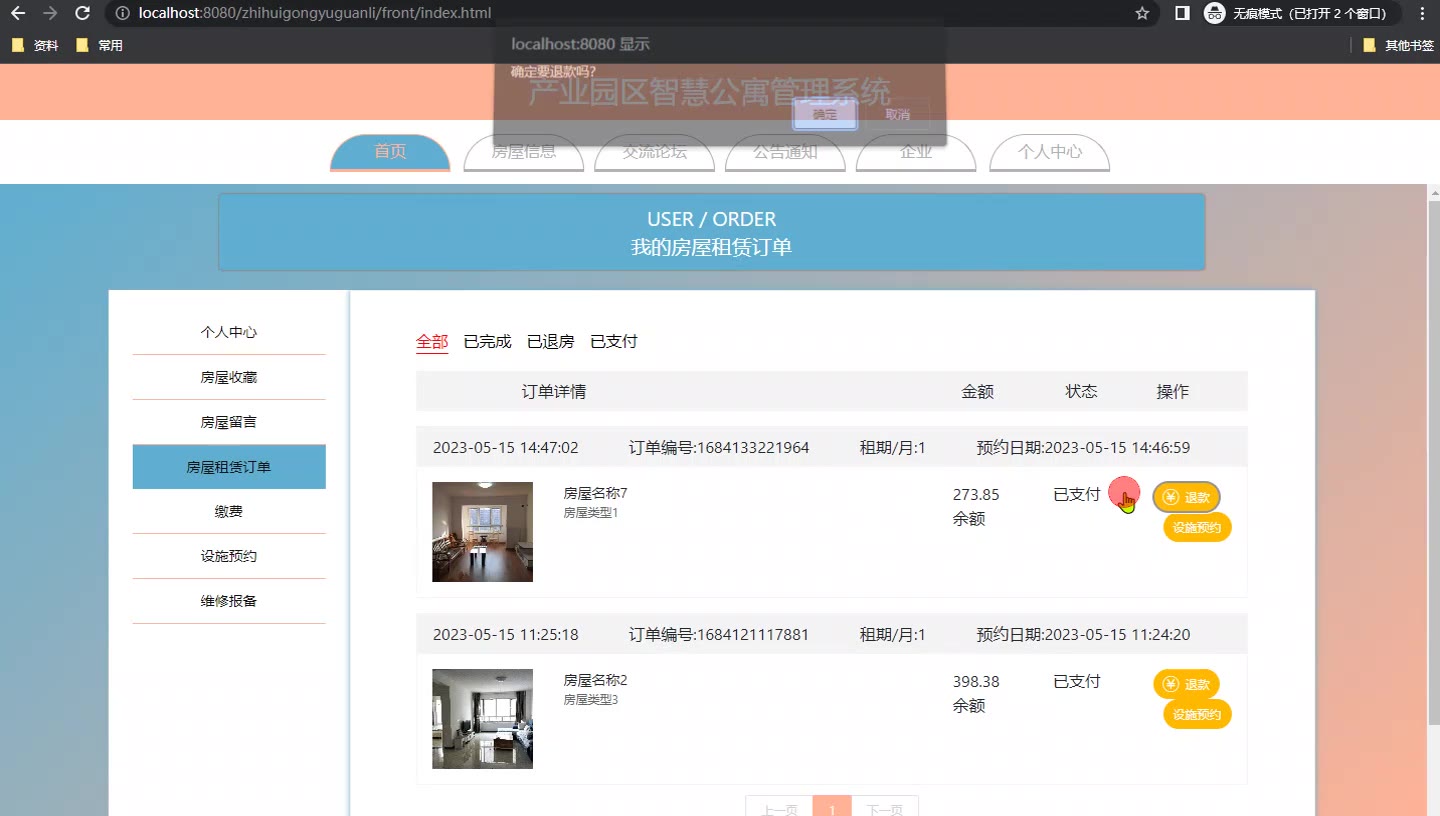Click the forward navigation arrow

click(x=50, y=13)
